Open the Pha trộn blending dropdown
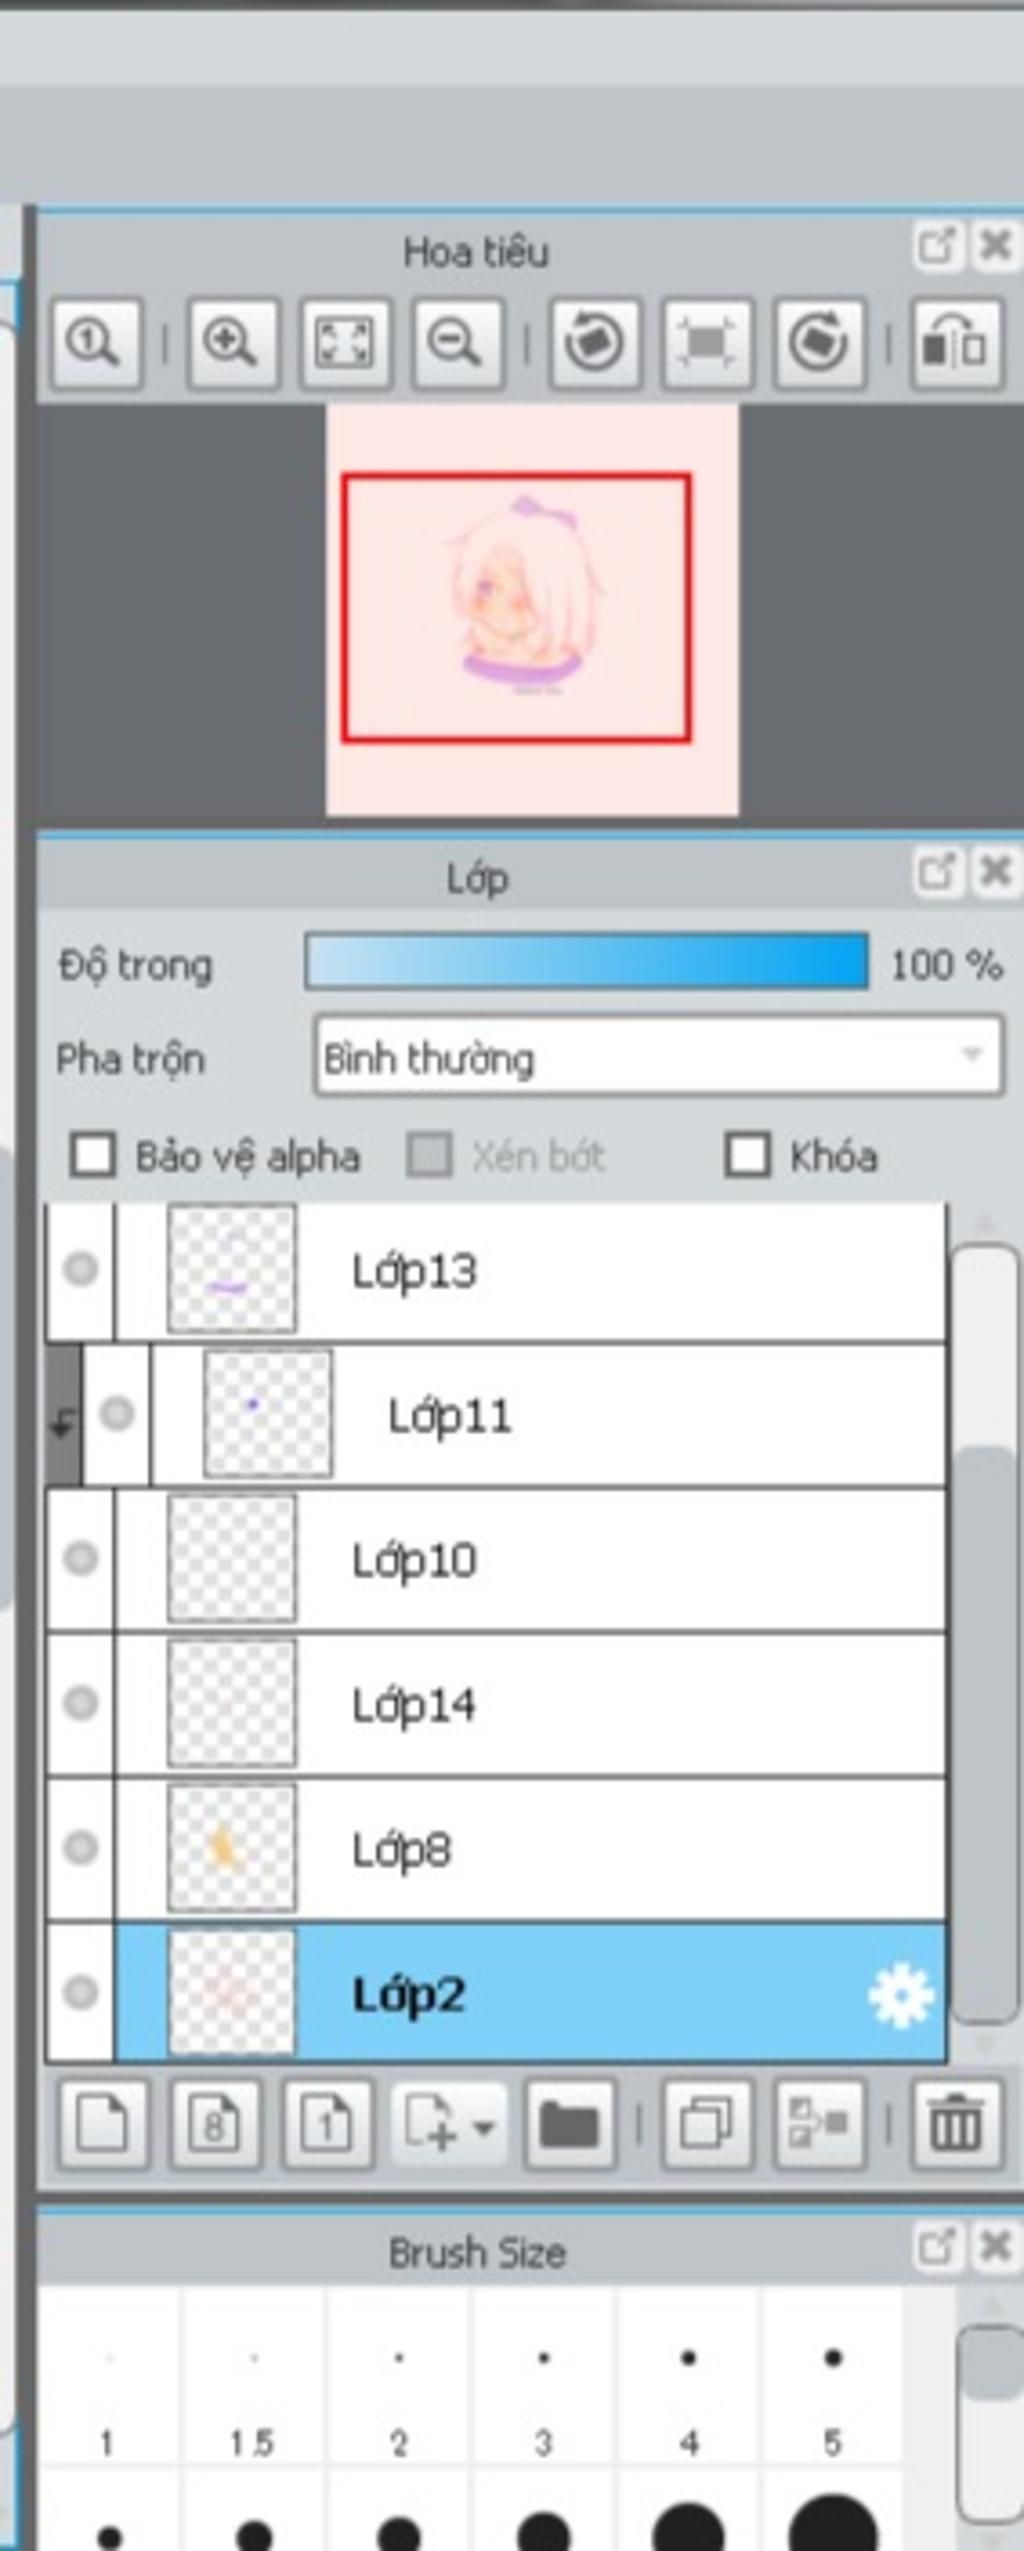The image size is (1024, 2551). click(658, 1056)
